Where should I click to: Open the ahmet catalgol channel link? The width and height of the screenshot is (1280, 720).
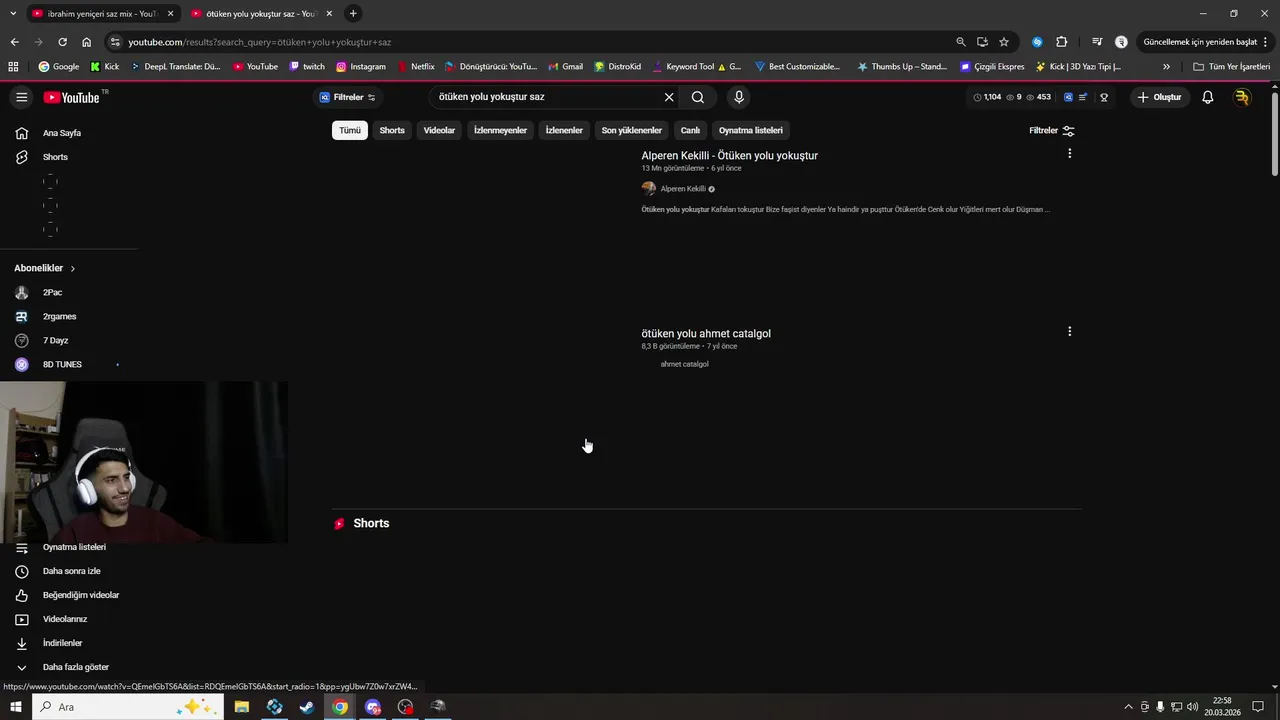point(684,364)
